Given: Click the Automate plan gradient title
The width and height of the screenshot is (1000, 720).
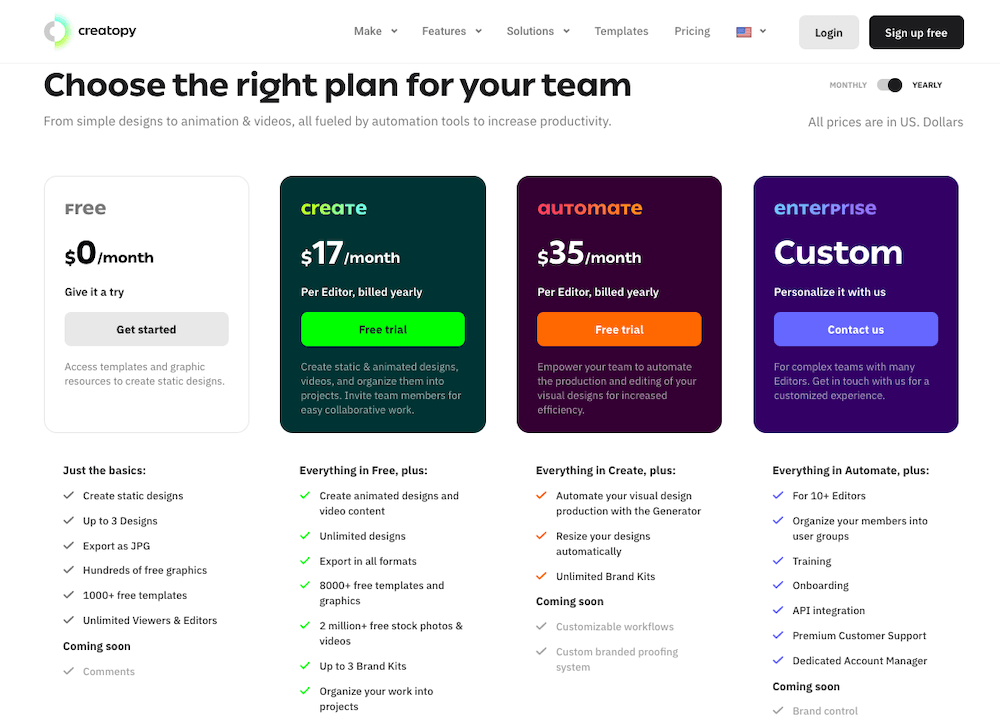Looking at the screenshot, I should coord(590,209).
